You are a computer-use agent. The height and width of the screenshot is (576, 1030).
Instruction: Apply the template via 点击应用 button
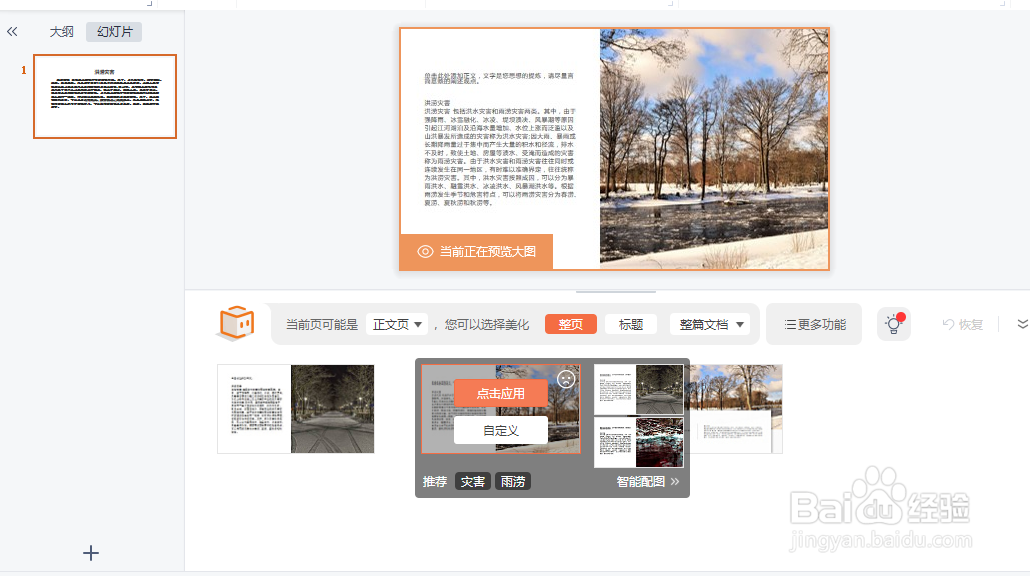500,393
